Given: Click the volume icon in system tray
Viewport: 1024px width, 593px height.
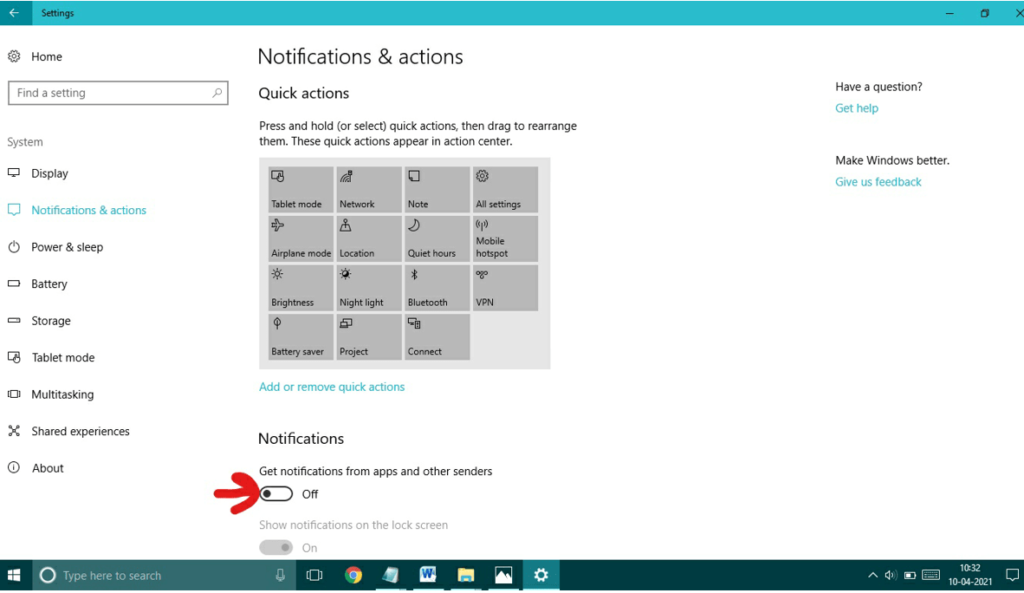Looking at the screenshot, I should [x=890, y=575].
